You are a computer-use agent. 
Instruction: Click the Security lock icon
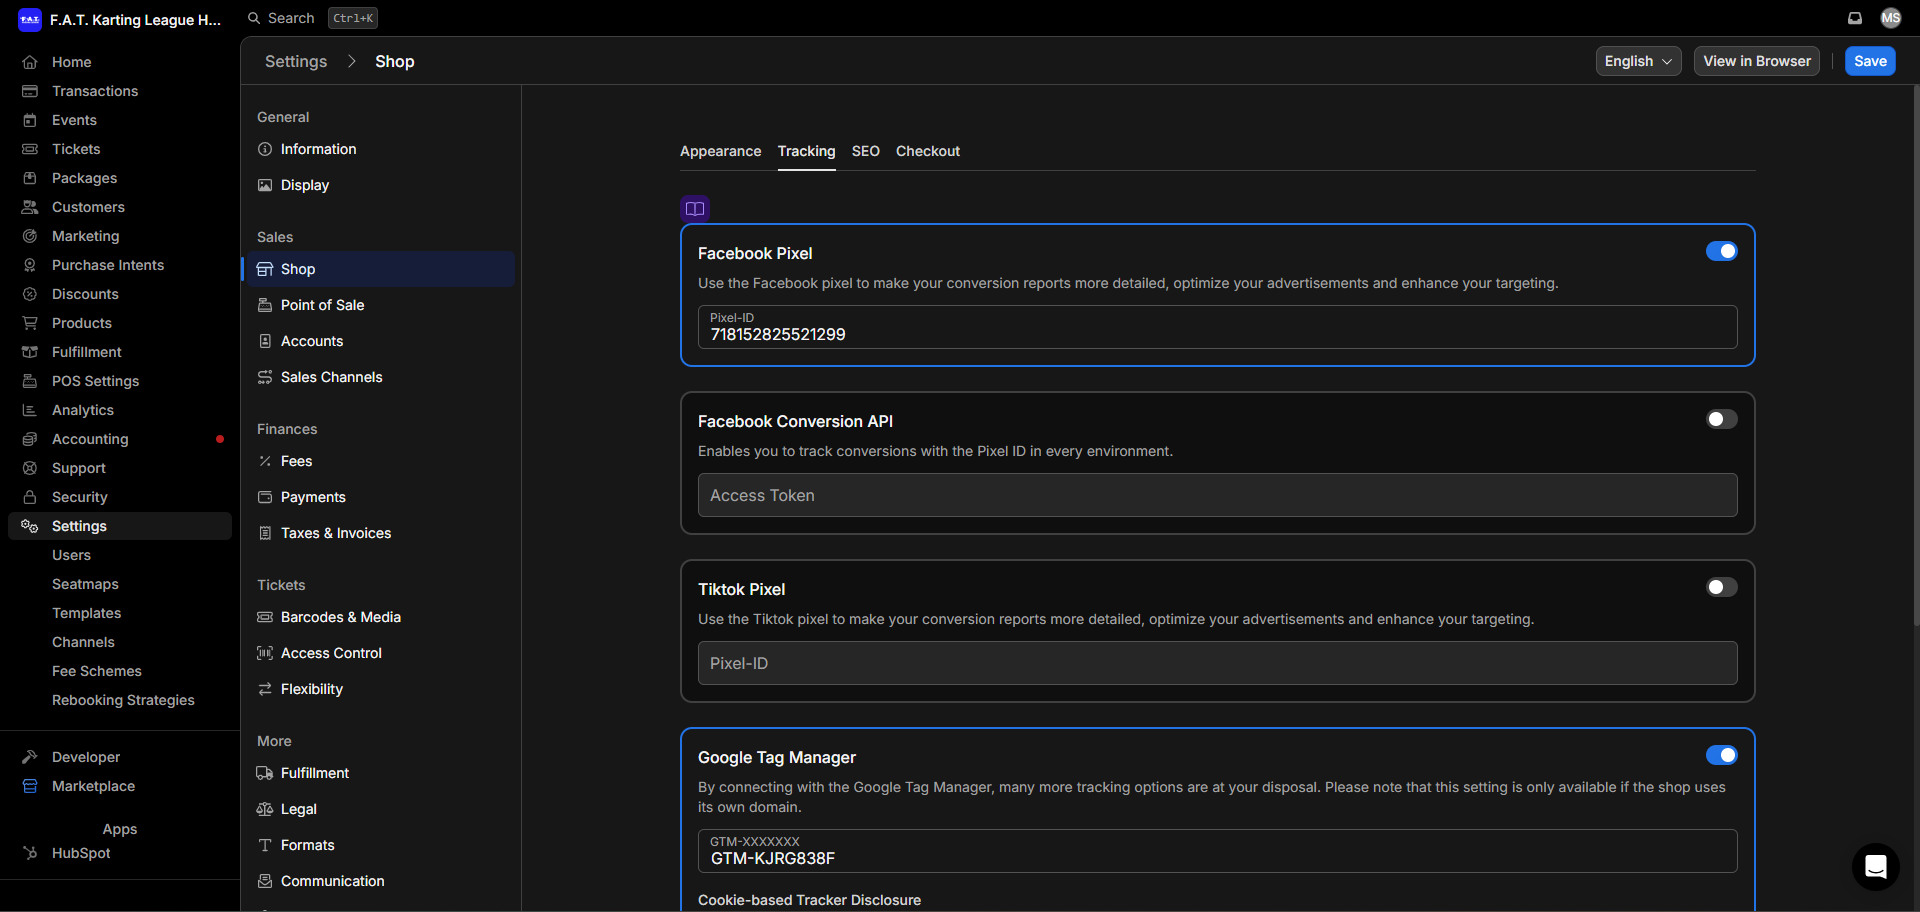(30, 497)
